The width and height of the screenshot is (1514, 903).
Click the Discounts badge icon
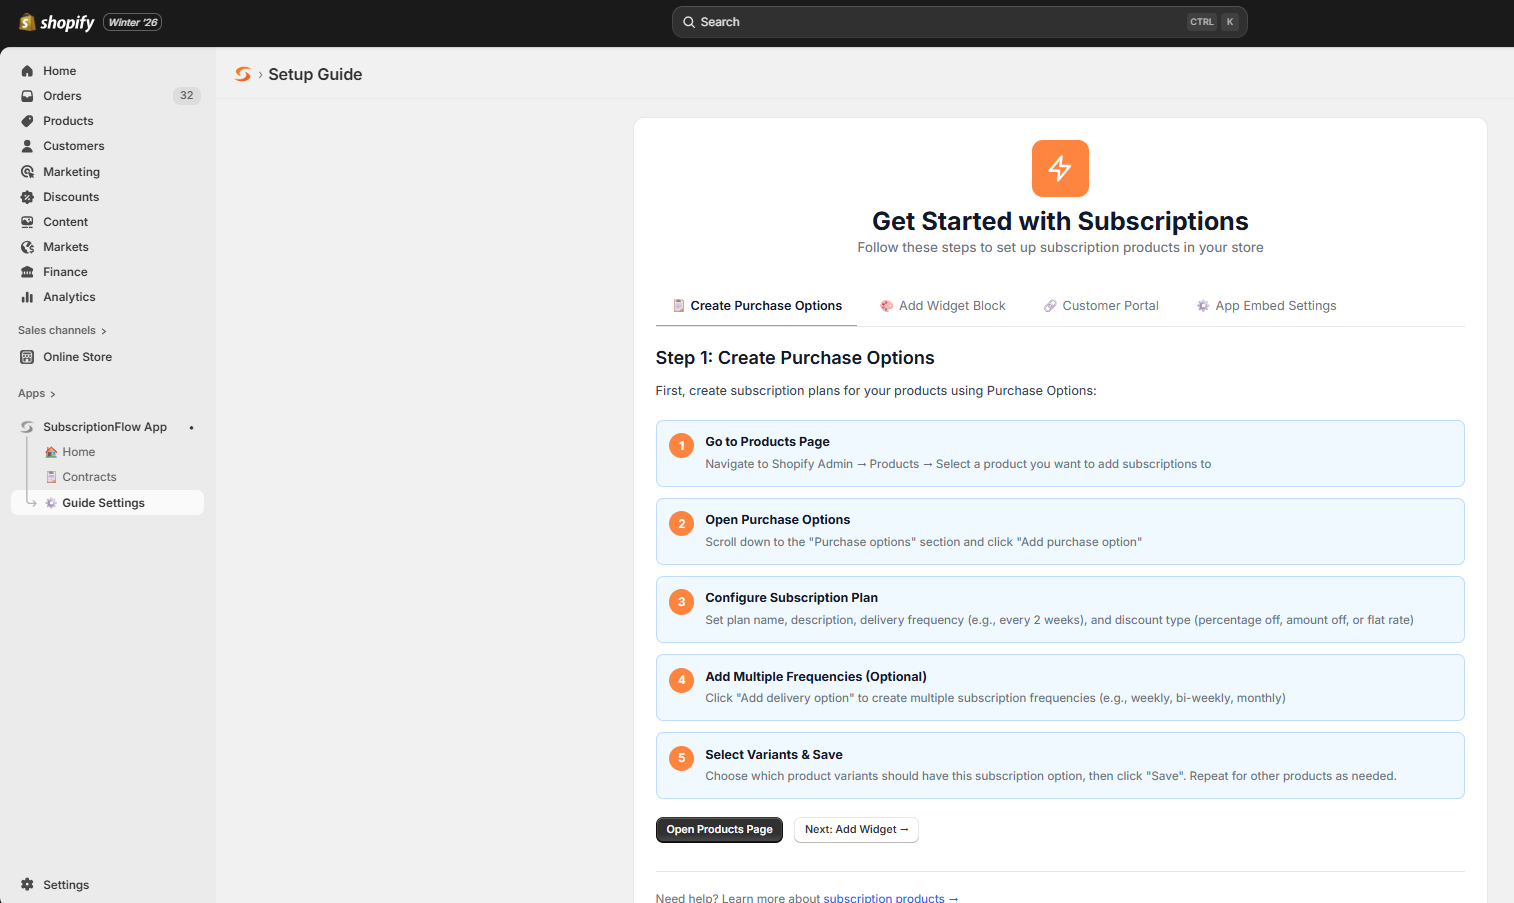tap(27, 197)
